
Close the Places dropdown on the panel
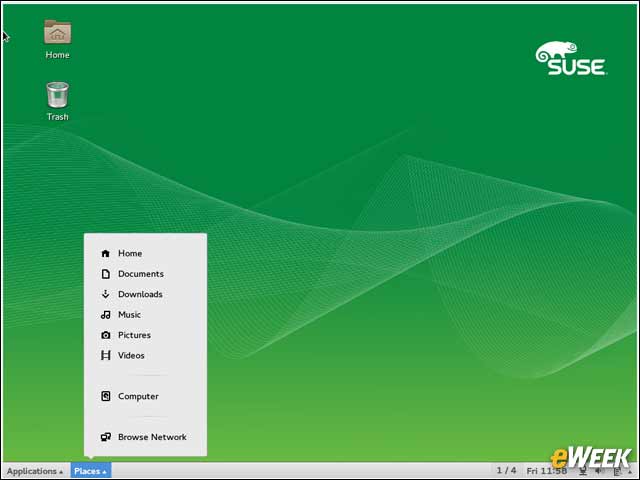(x=91, y=471)
